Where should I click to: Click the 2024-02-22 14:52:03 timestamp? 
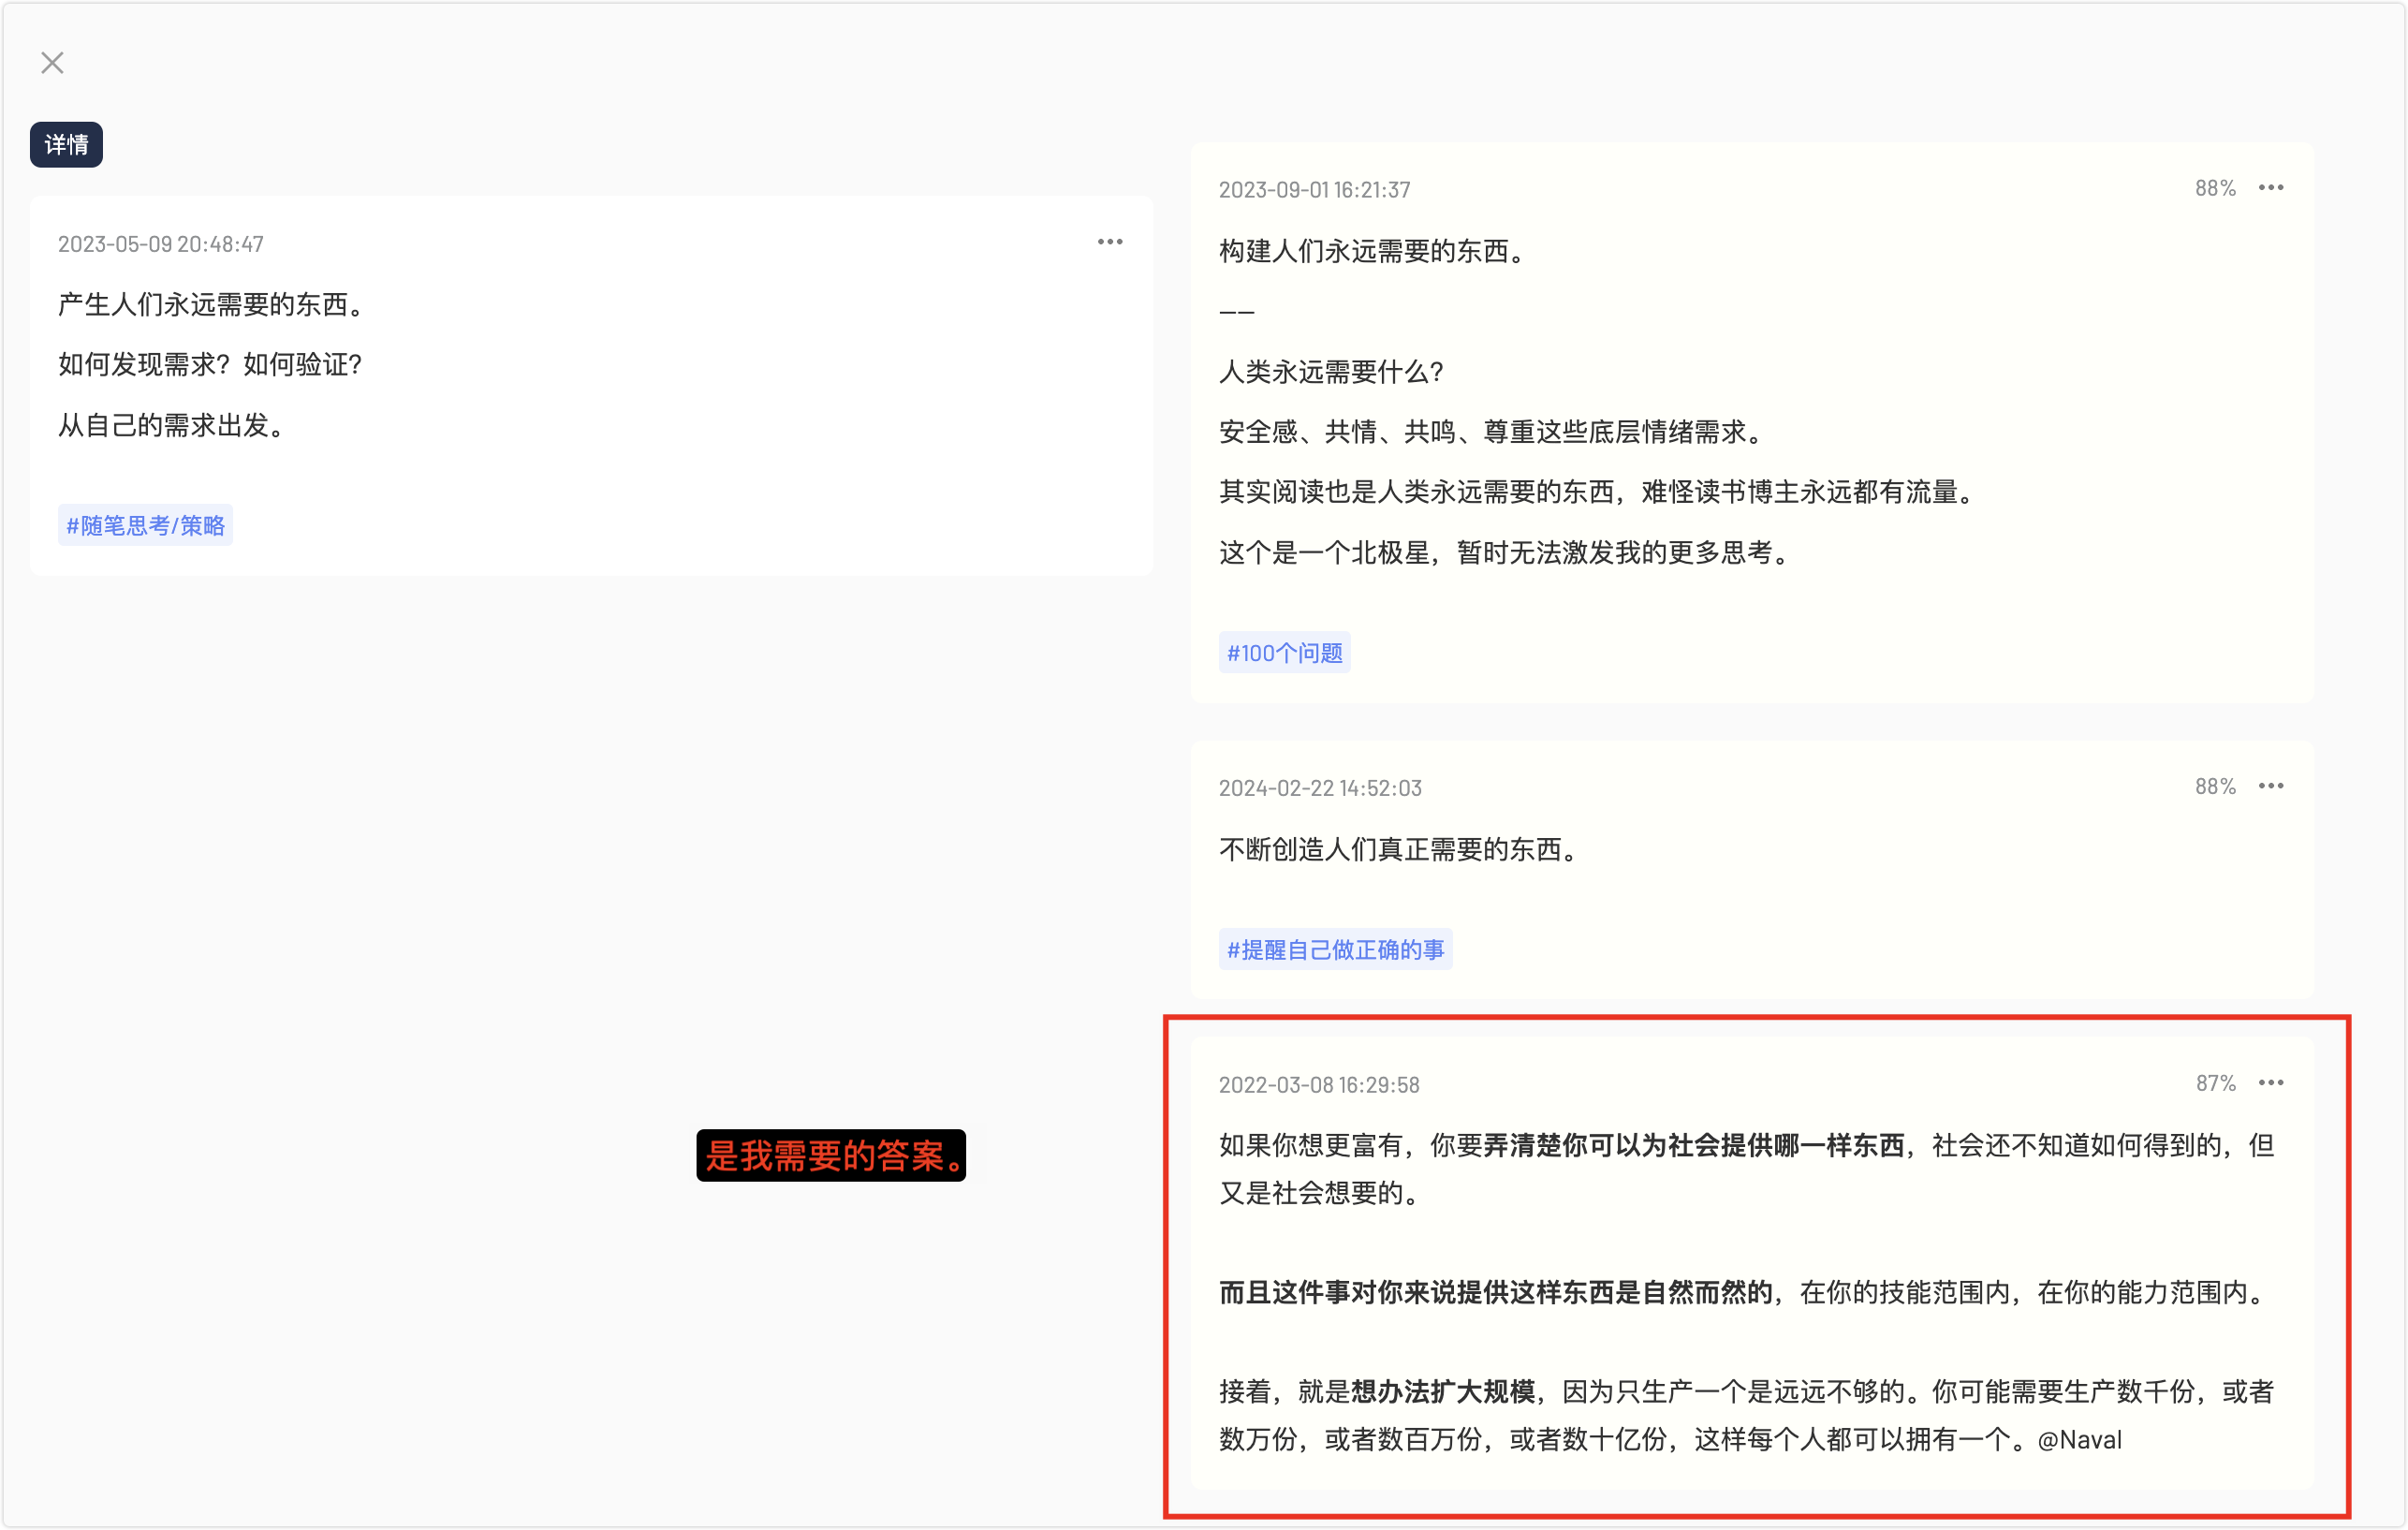coord(1320,788)
